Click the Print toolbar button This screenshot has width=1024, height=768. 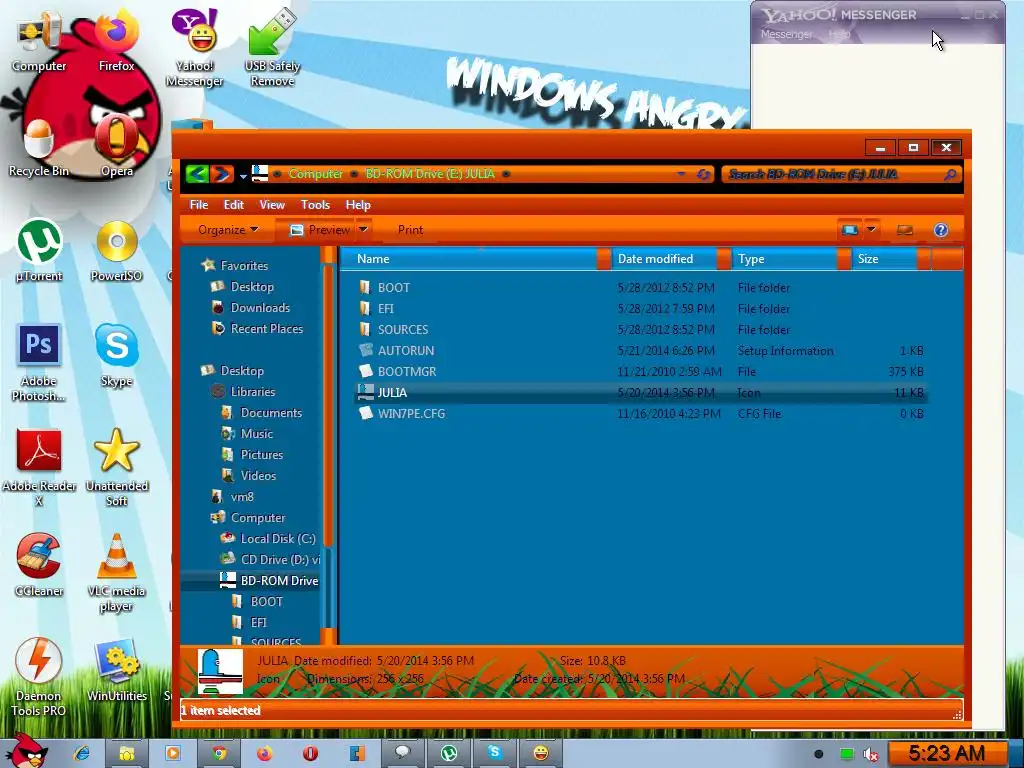pyautogui.click(x=410, y=230)
